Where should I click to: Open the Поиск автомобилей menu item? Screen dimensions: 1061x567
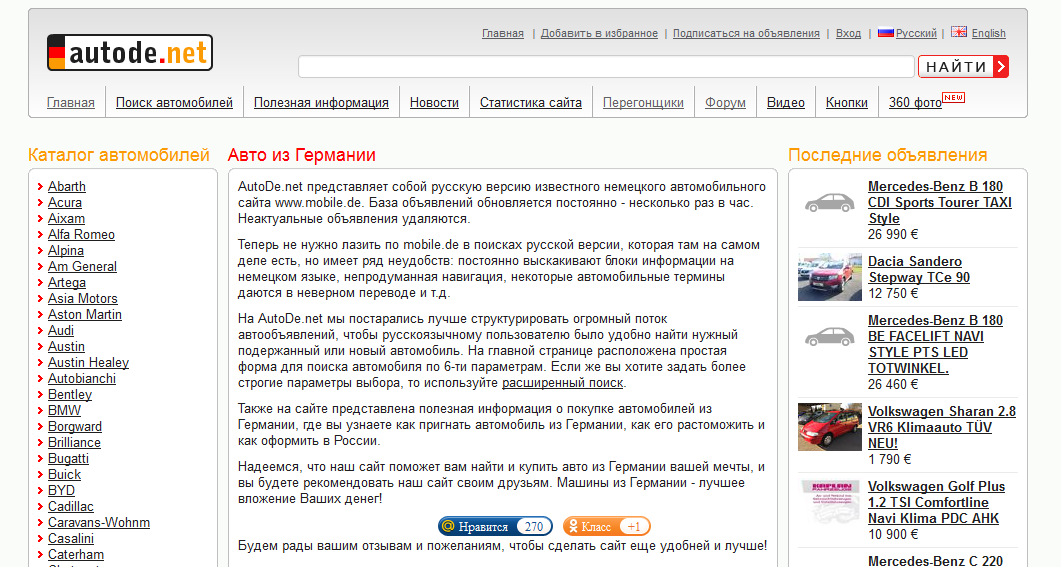174,103
